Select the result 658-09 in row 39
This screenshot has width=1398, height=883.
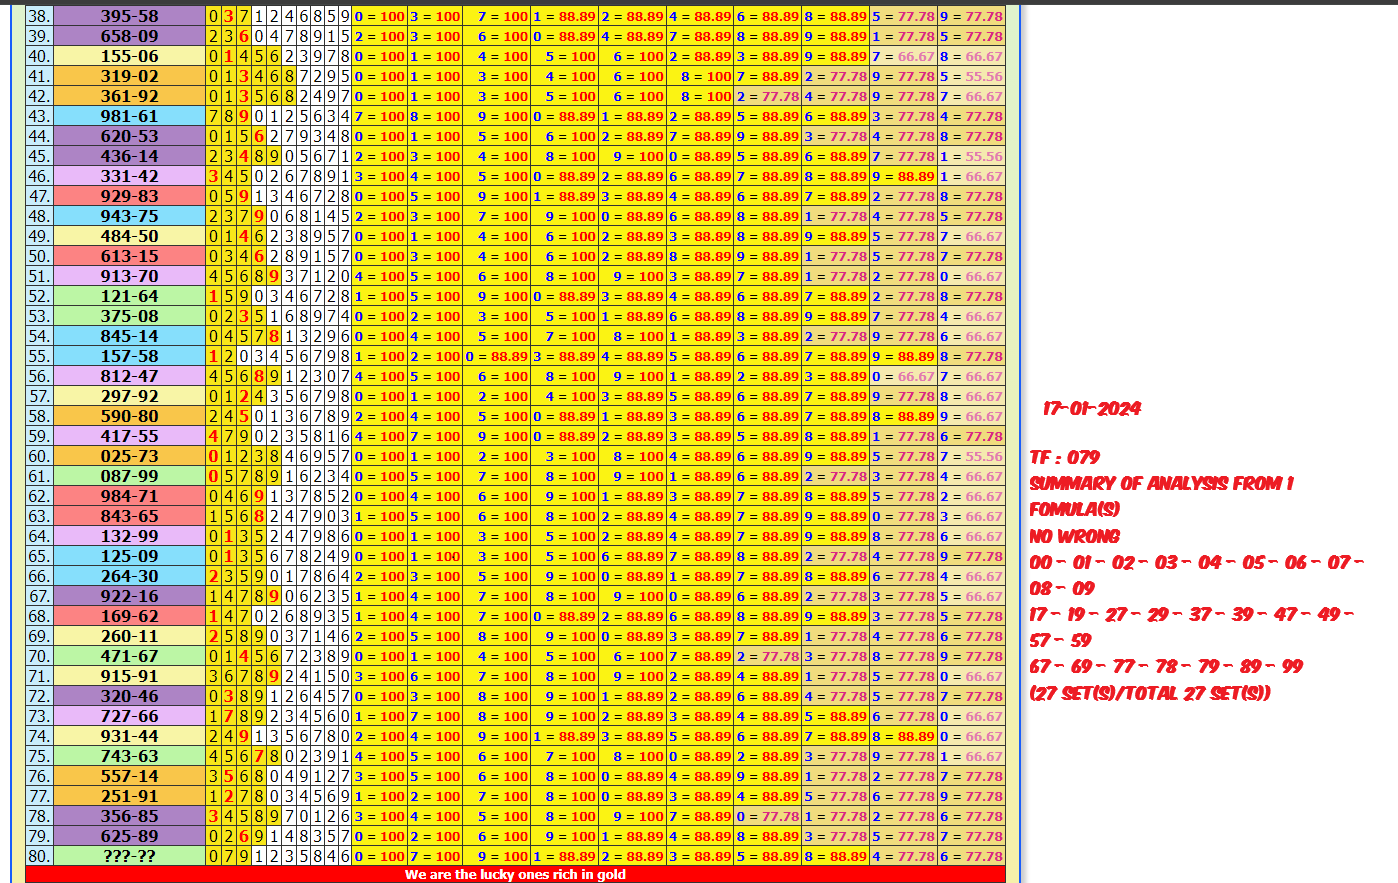[x=129, y=36]
